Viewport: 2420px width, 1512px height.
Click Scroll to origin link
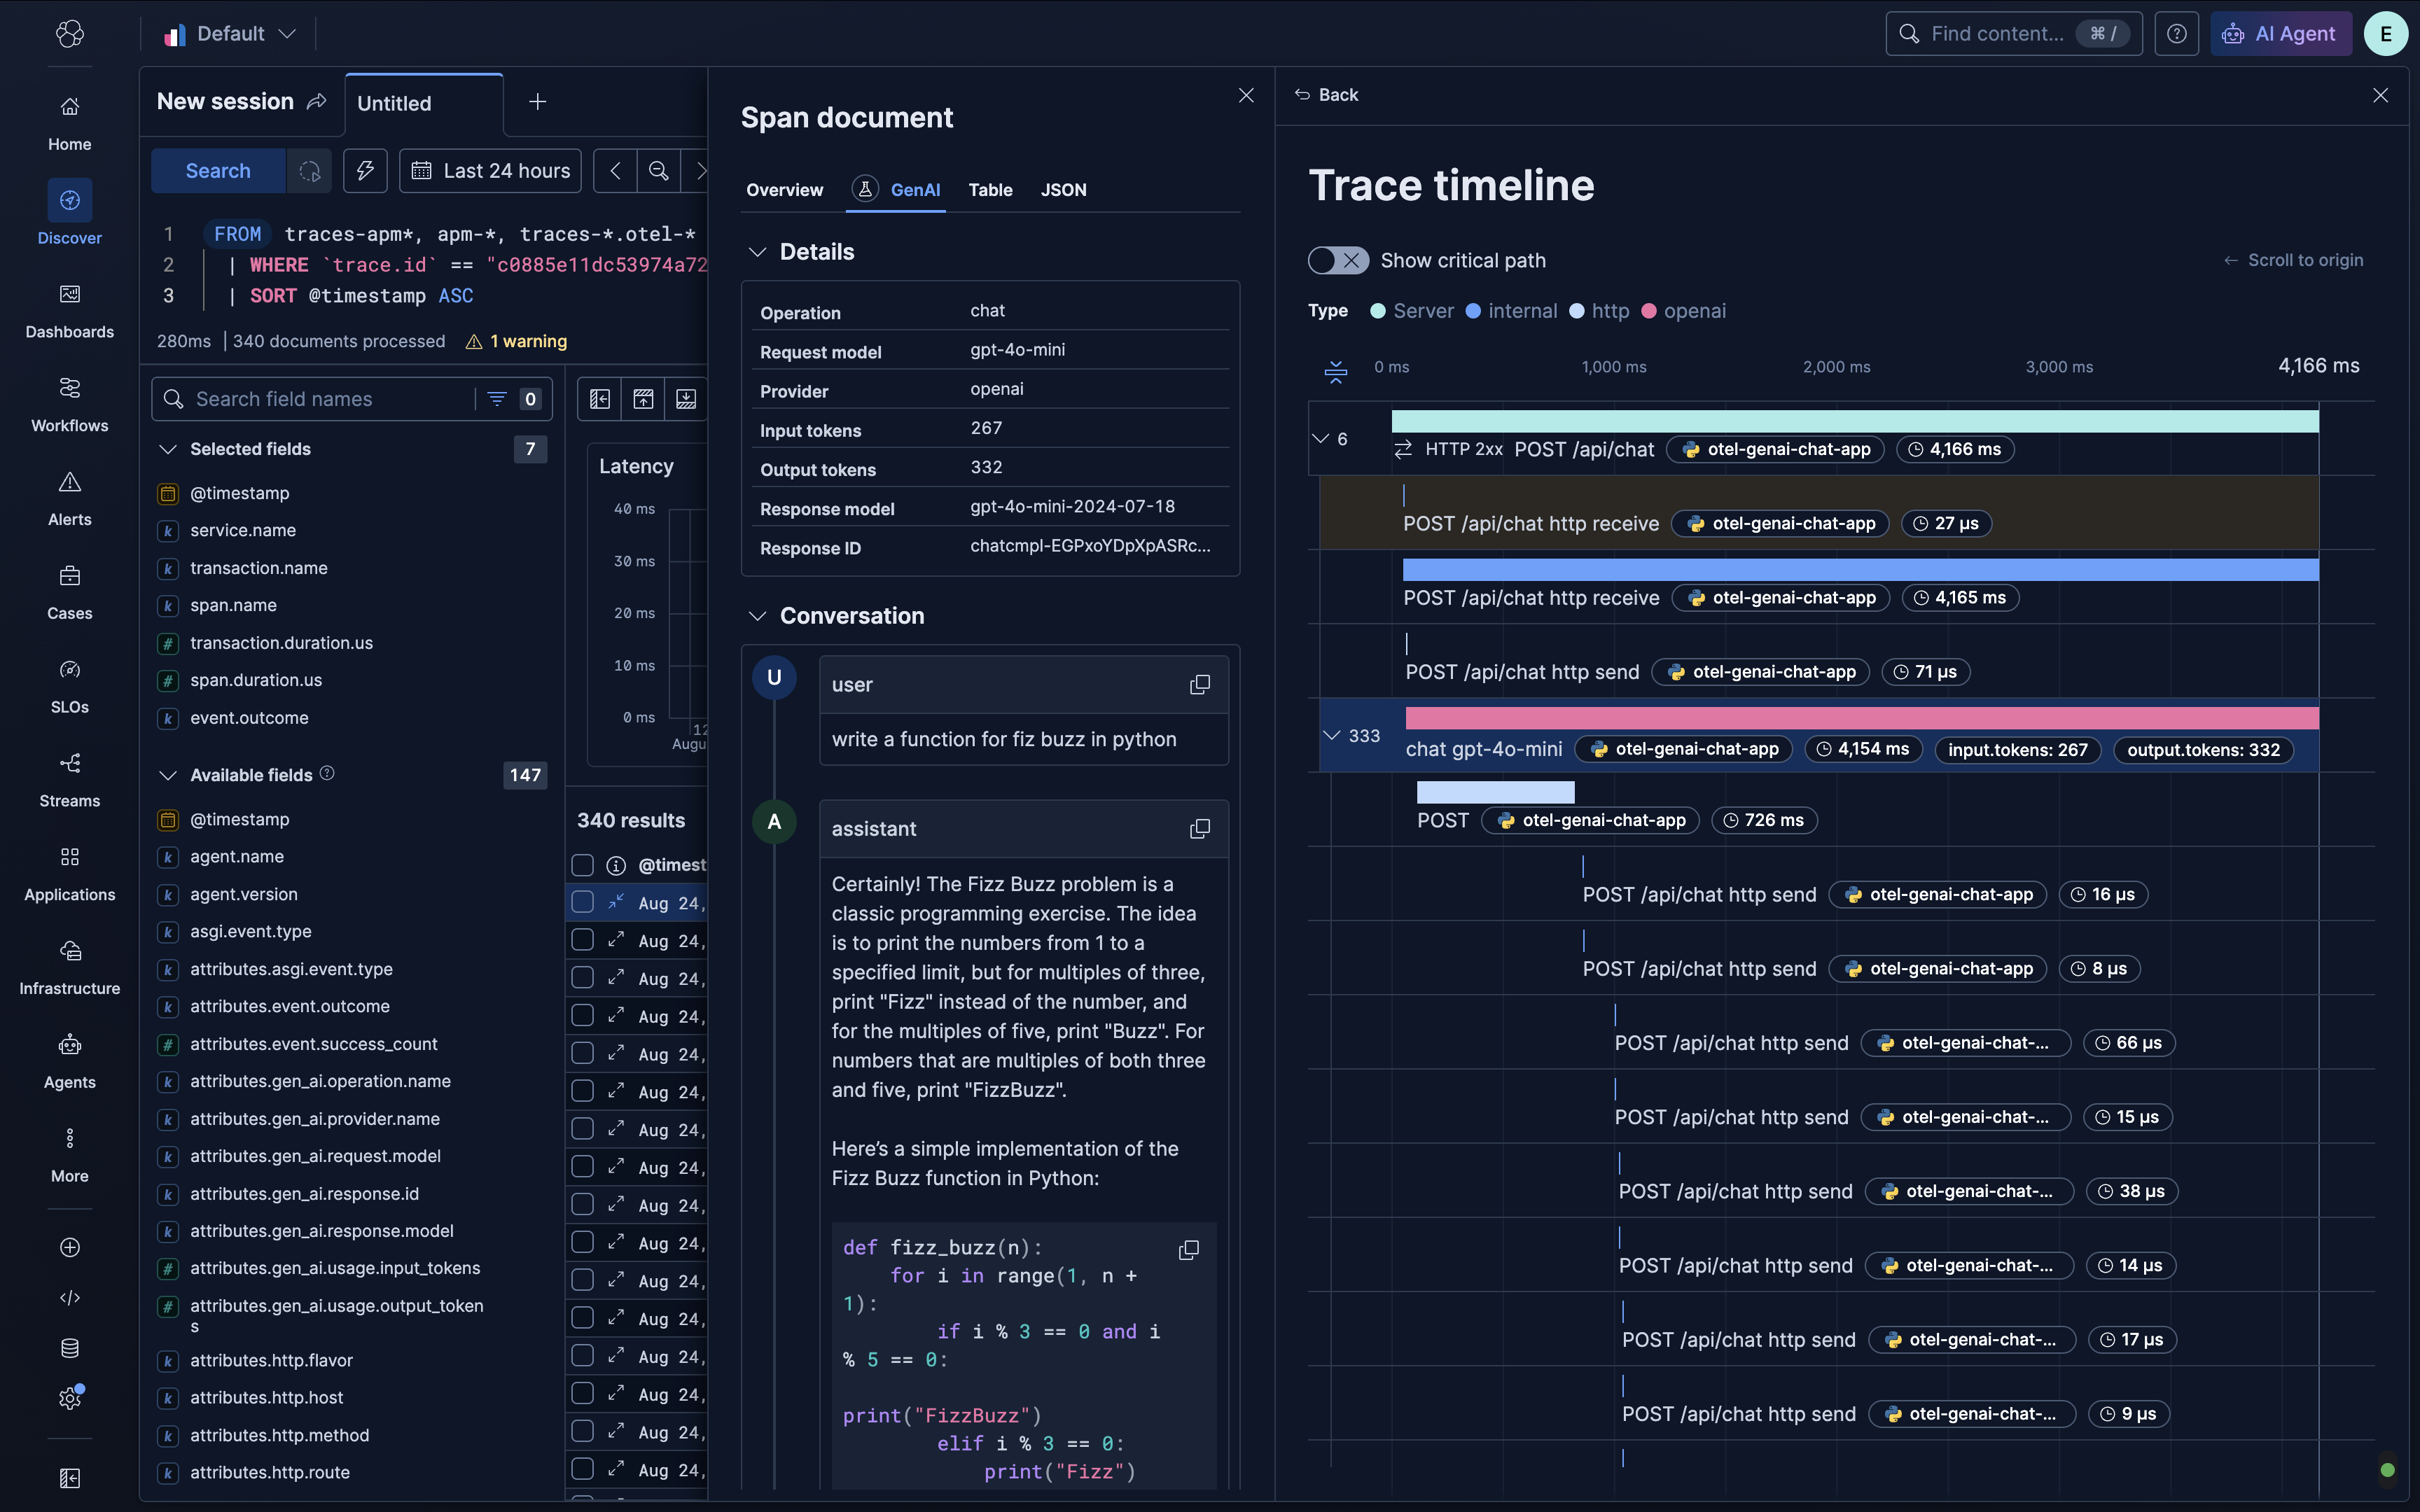pos(2293,261)
